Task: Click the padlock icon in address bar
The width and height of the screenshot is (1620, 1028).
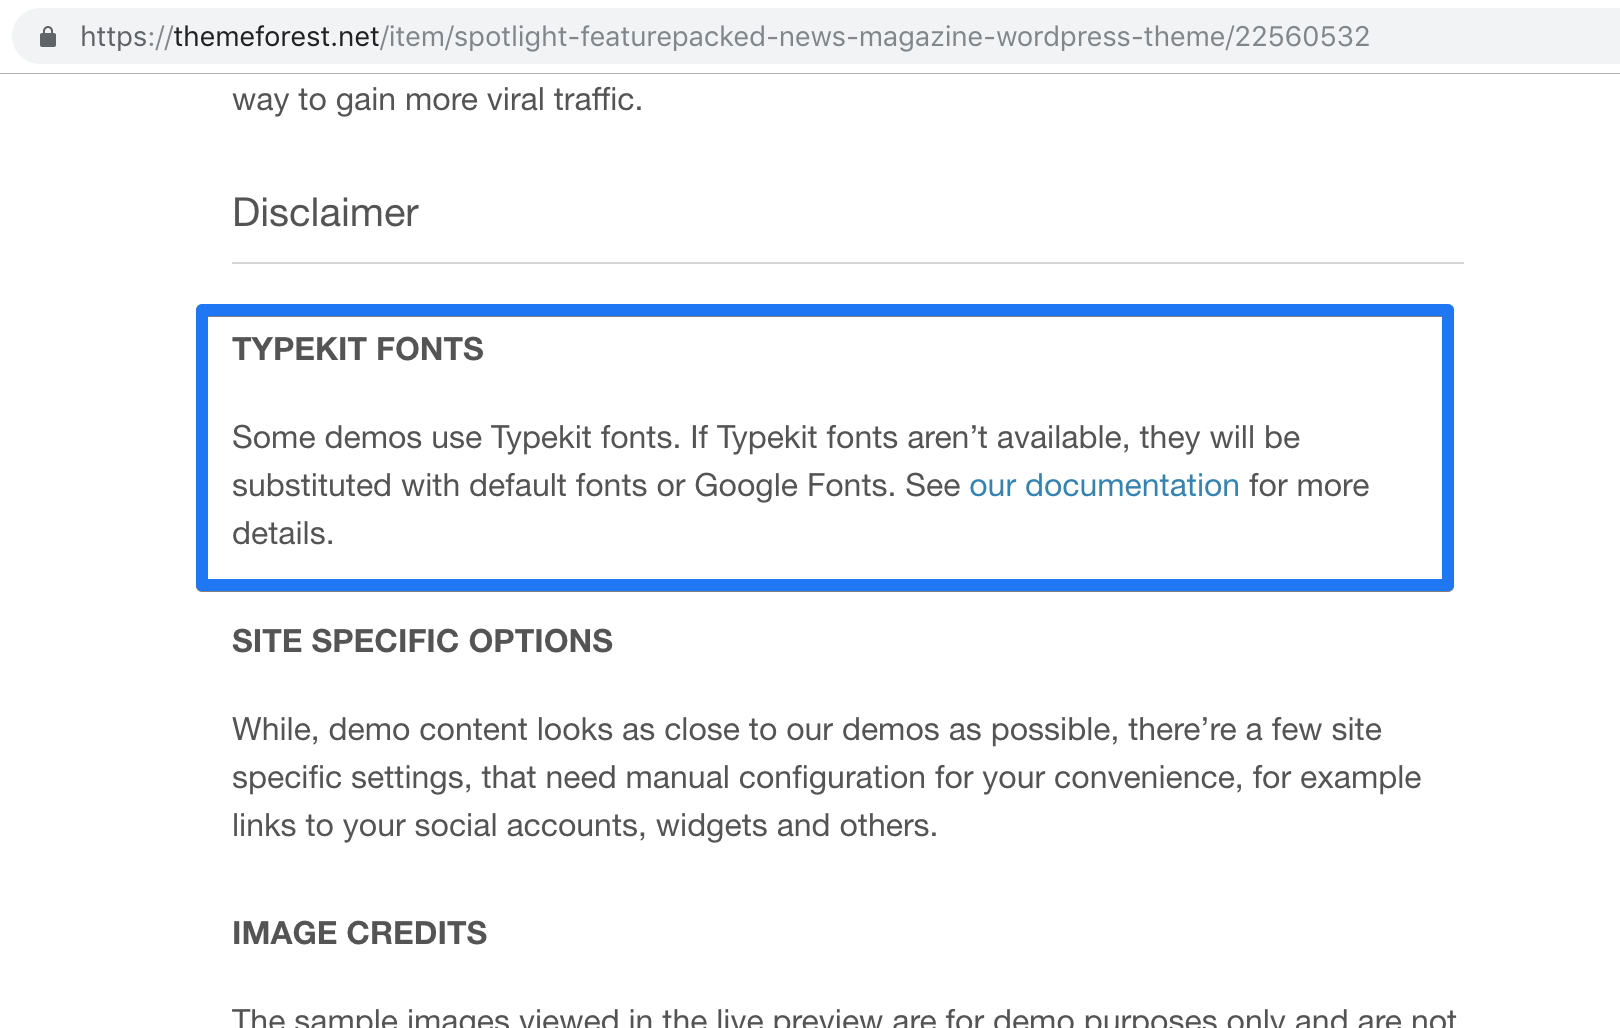Action: (48, 37)
